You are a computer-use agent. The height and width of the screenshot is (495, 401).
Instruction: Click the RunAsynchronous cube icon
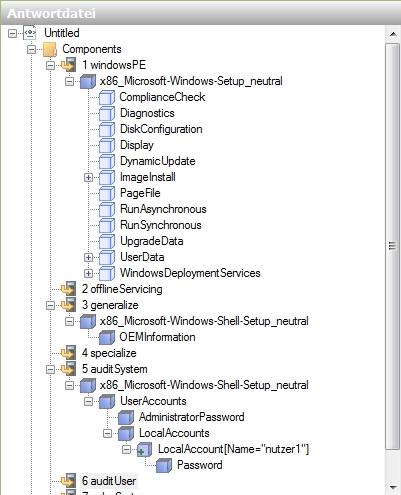pos(107,209)
